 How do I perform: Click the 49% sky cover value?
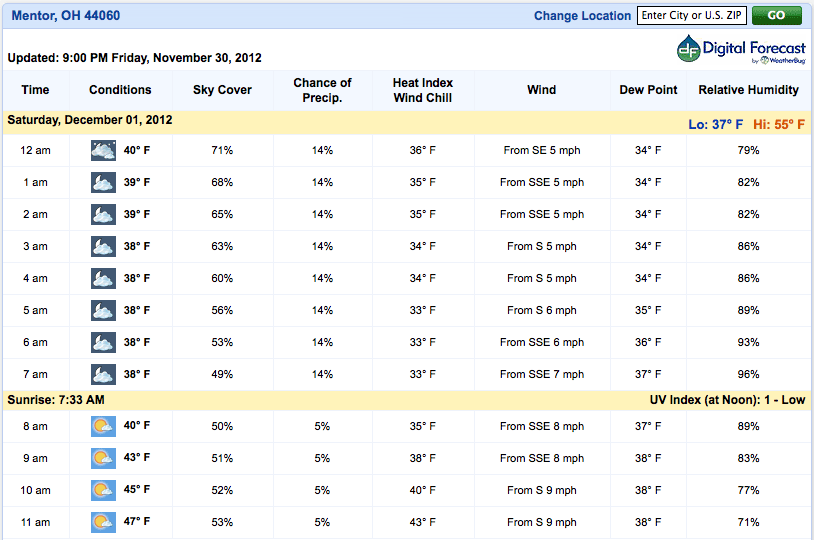pos(222,374)
